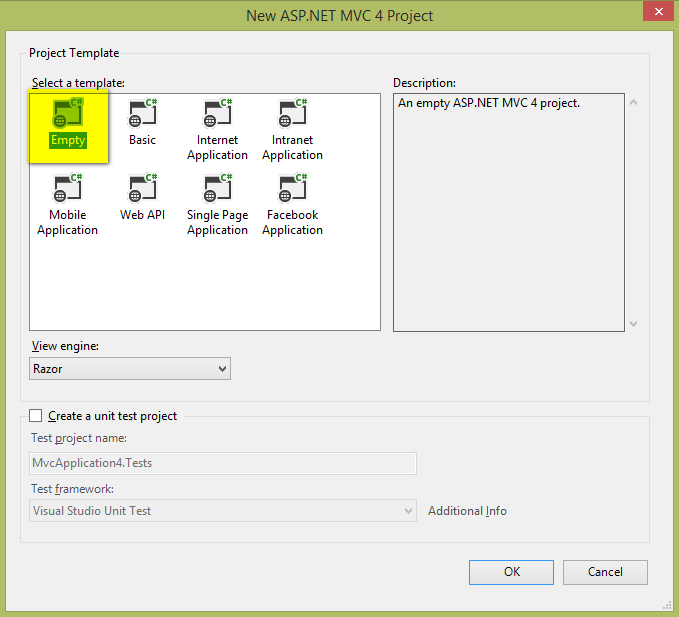
Task: Click the OK button
Action: [511, 572]
